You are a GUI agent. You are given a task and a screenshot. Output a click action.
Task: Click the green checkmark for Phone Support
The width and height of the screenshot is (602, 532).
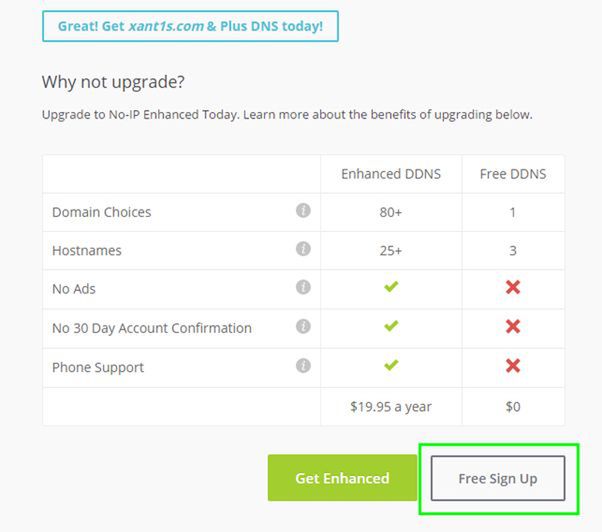391,366
